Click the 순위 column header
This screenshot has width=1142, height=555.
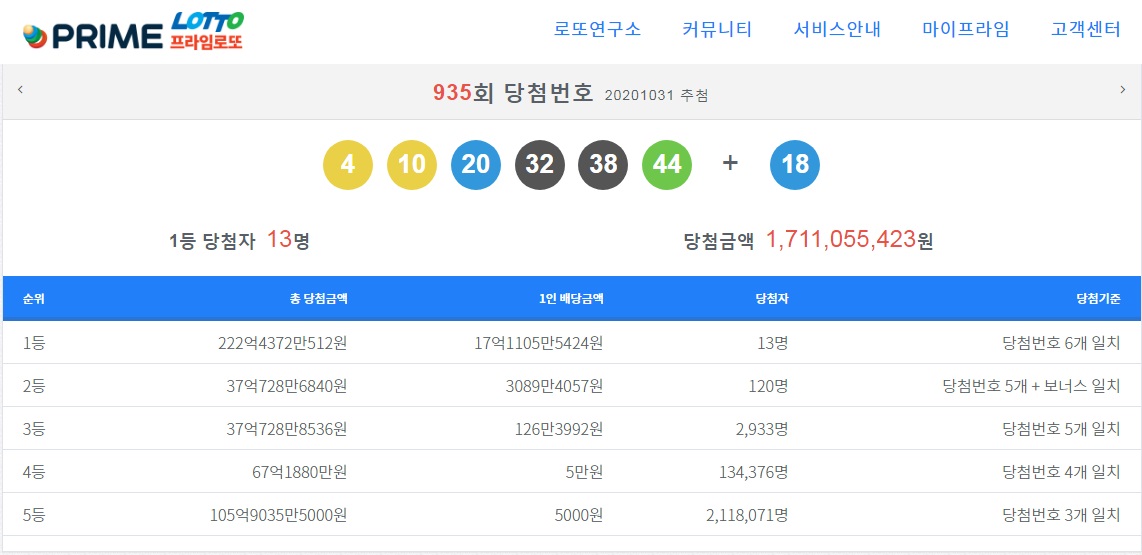click(x=34, y=299)
